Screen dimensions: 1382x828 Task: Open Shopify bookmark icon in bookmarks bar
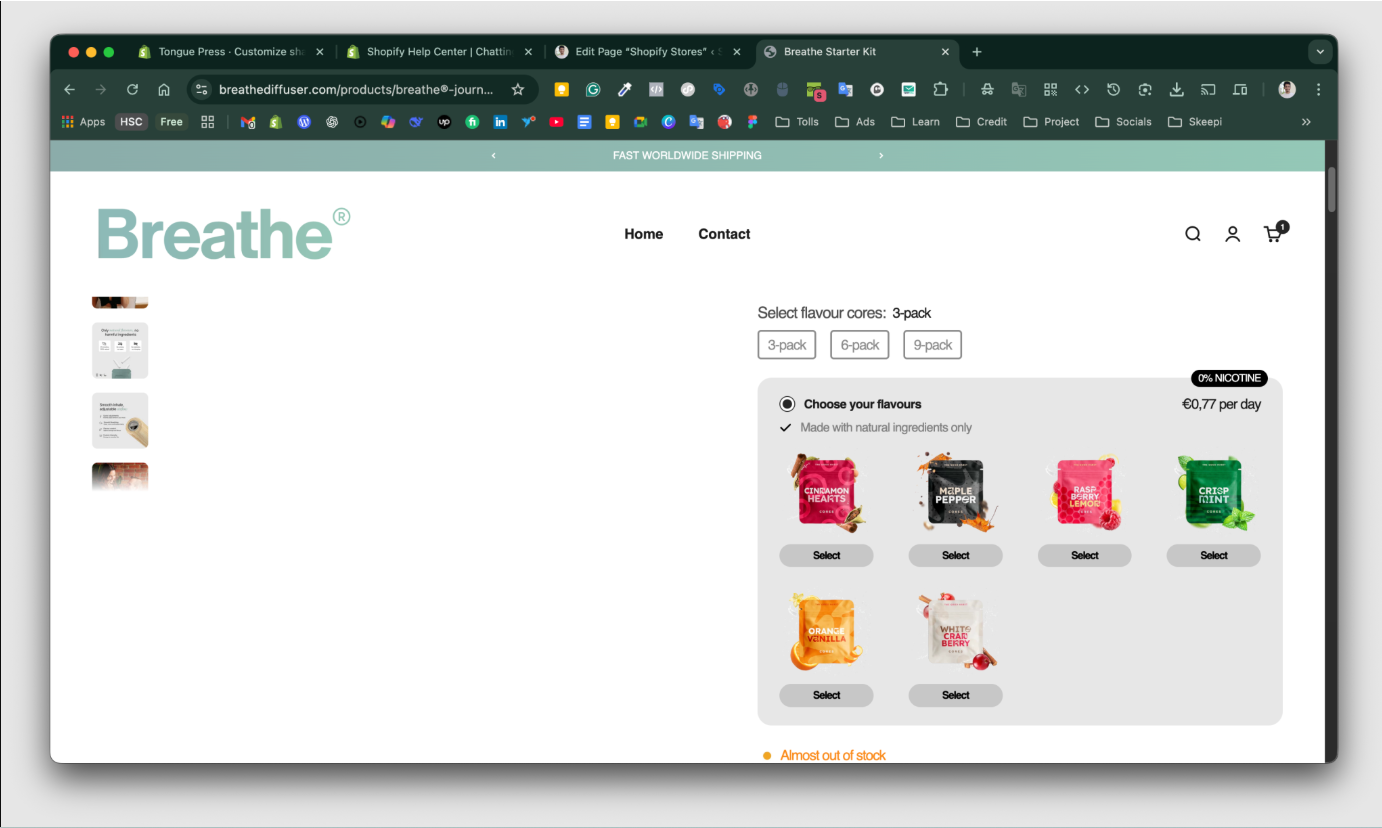[276, 122]
